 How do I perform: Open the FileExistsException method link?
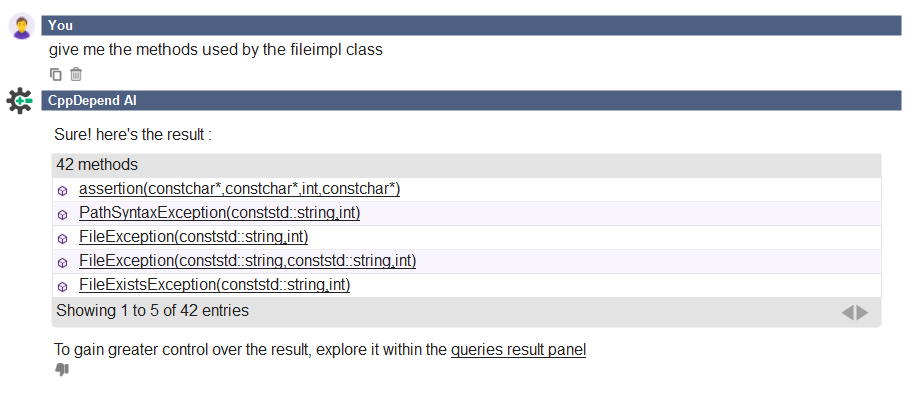pyautogui.click(x=215, y=285)
